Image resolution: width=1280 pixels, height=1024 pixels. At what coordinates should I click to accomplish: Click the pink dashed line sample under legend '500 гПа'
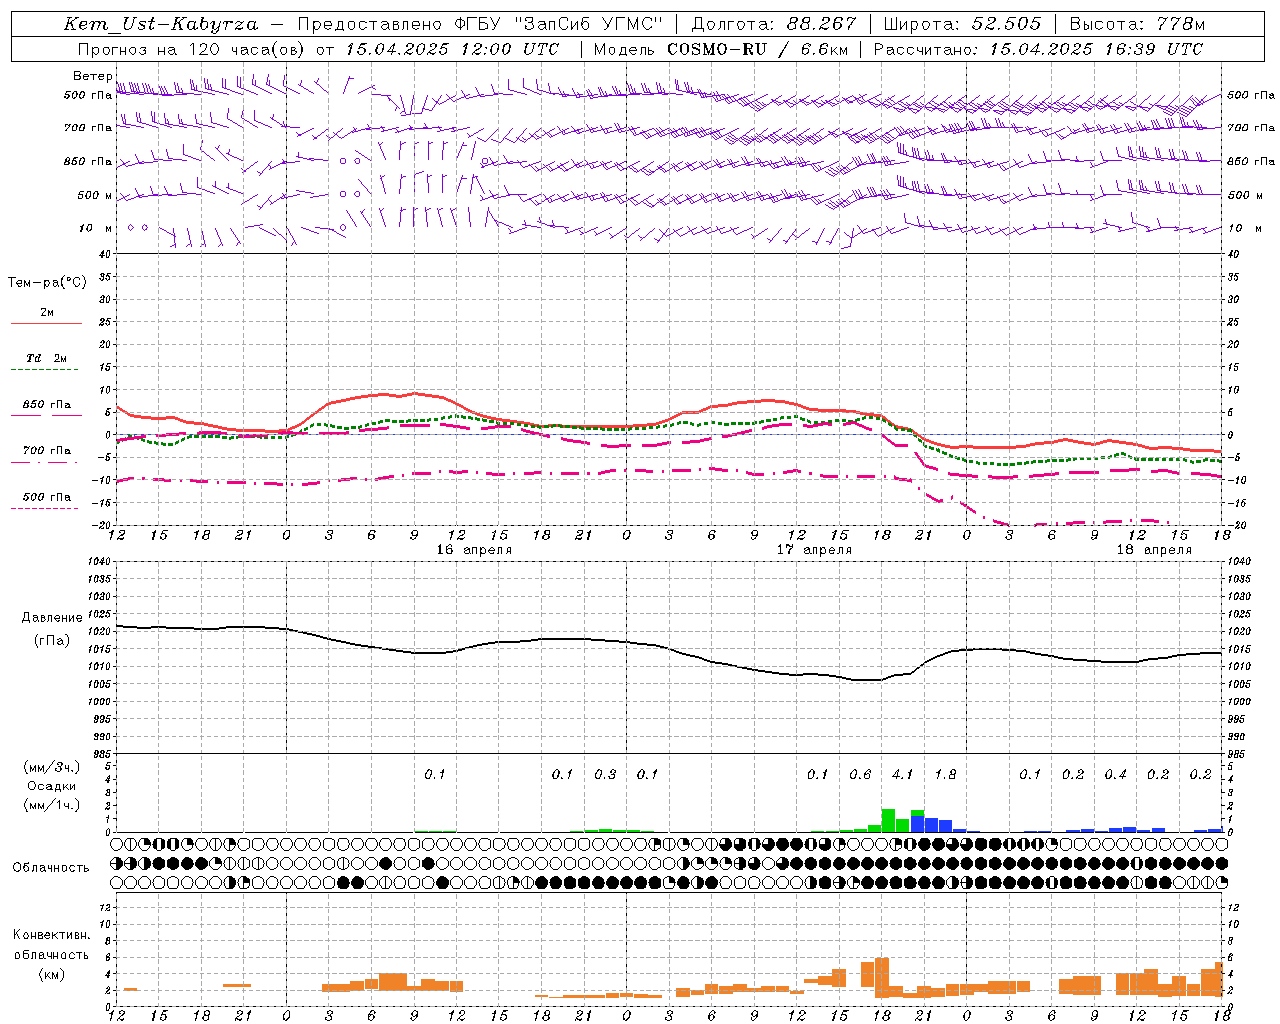[46, 509]
